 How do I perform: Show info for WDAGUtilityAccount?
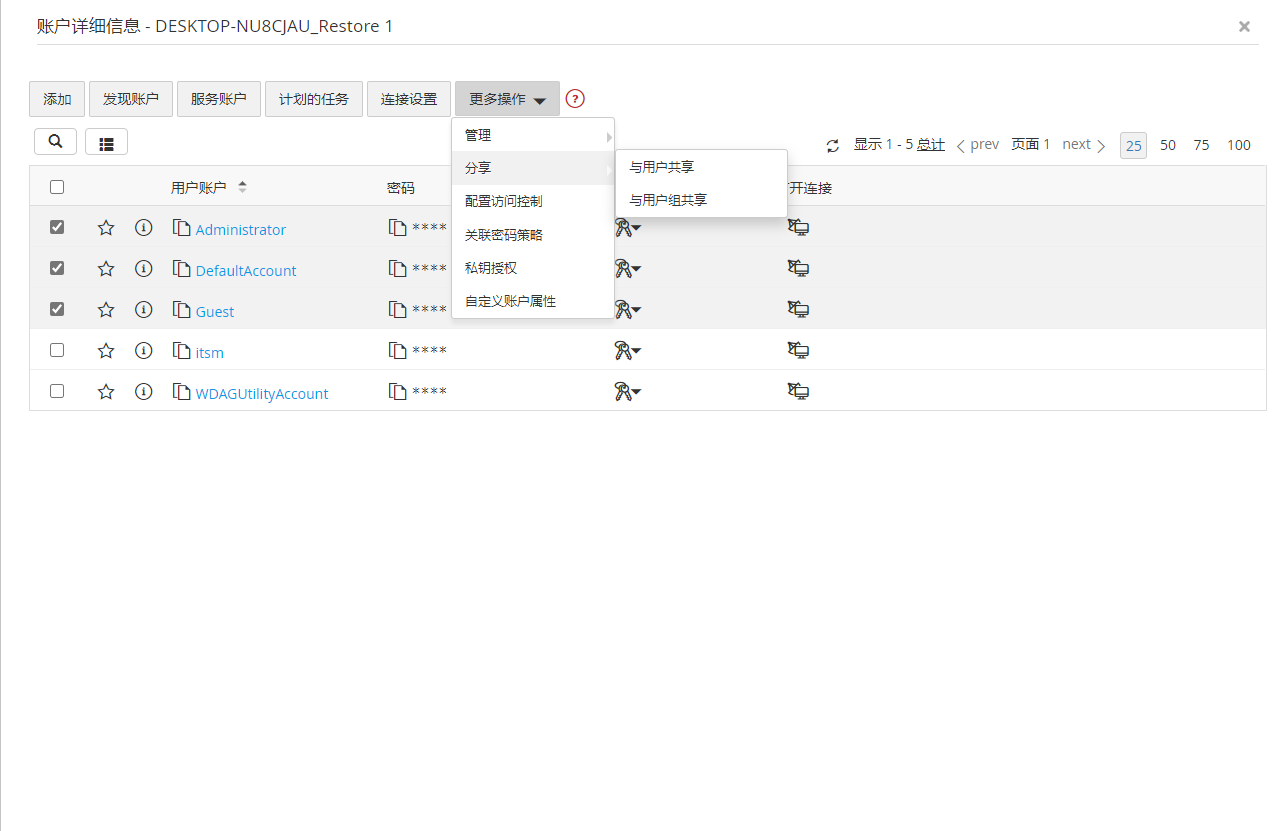(143, 392)
